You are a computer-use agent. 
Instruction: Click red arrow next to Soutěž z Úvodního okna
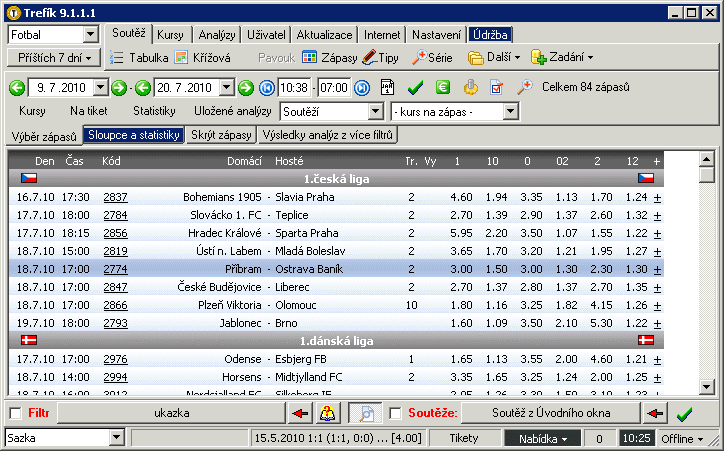655,413
